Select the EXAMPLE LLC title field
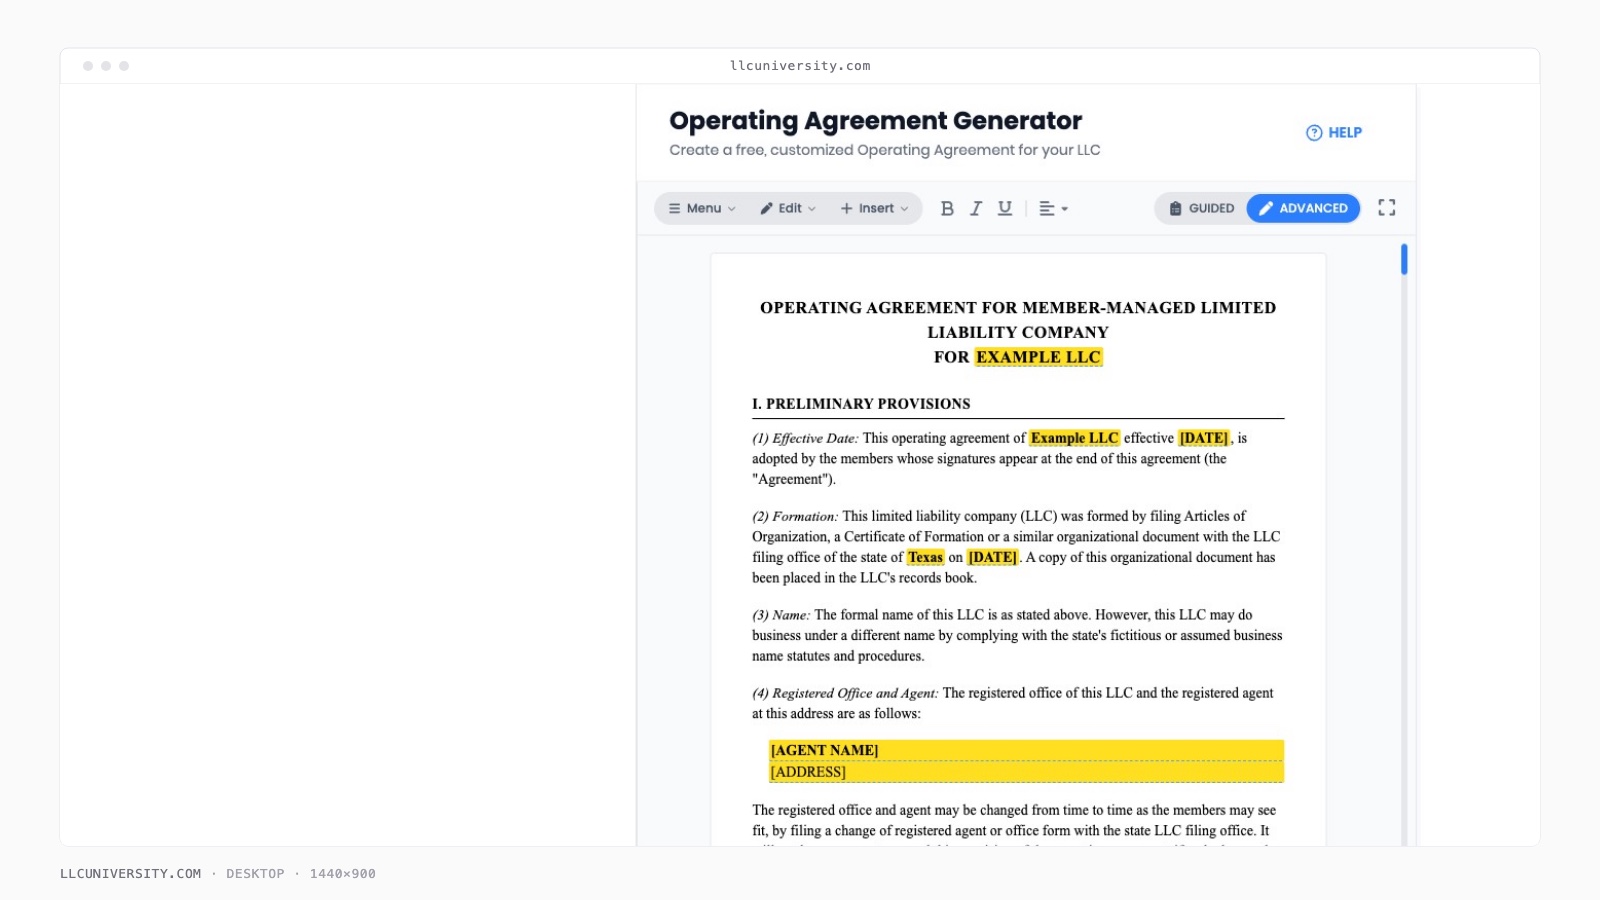 [x=1038, y=357]
